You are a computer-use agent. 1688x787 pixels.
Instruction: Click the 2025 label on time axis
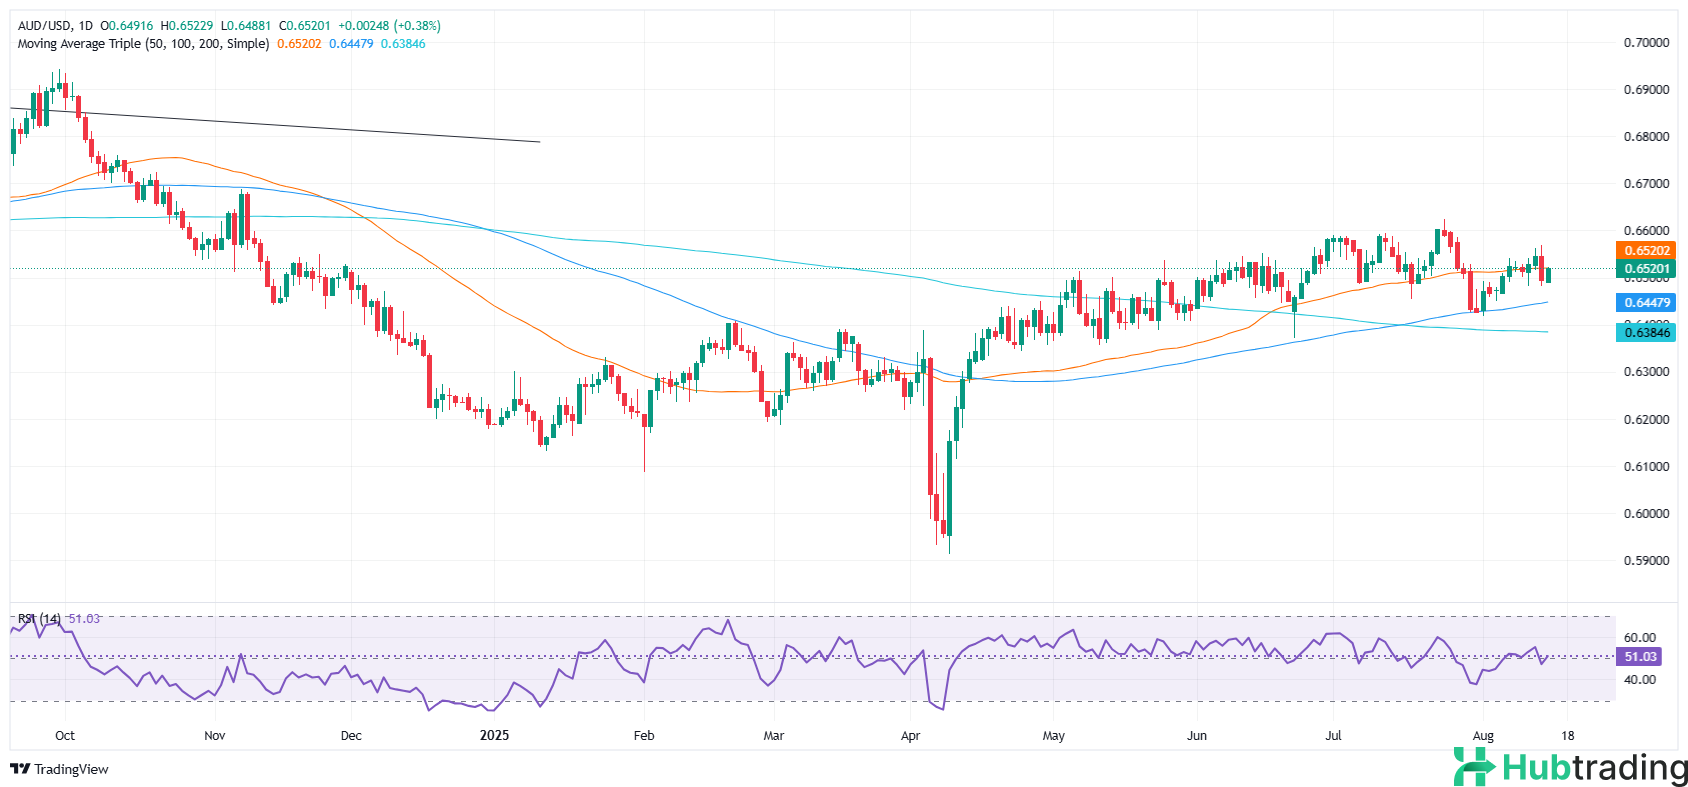pos(494,735)
